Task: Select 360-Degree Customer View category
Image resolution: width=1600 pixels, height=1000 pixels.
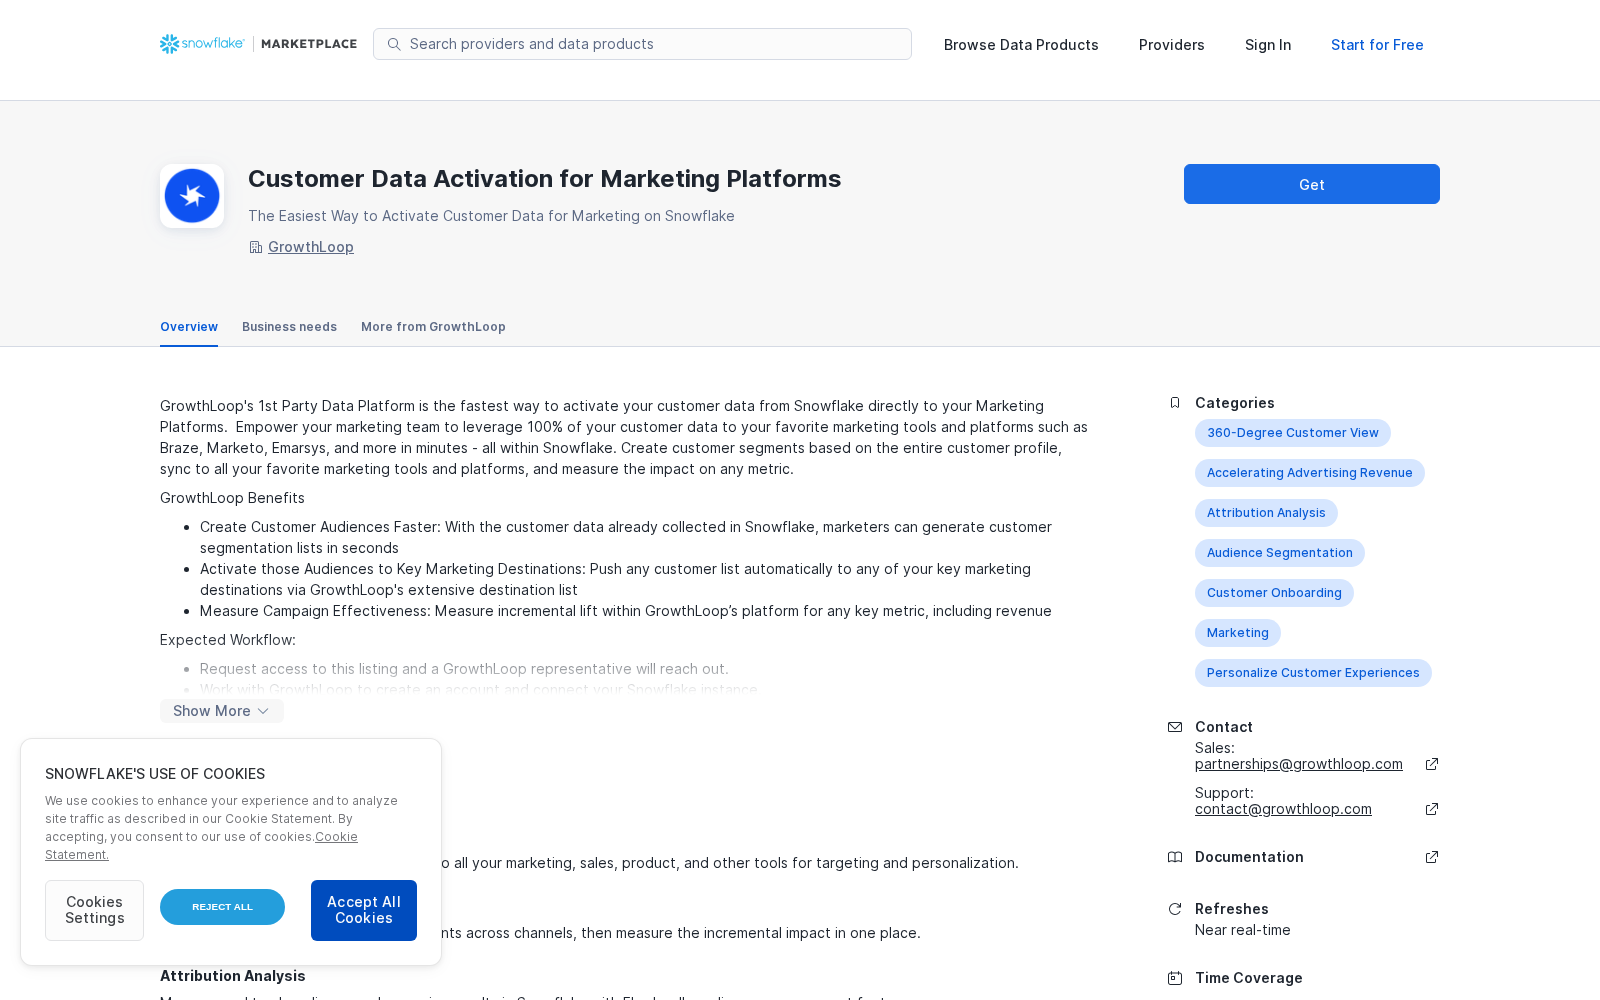Action: (x=1293, y=433)
